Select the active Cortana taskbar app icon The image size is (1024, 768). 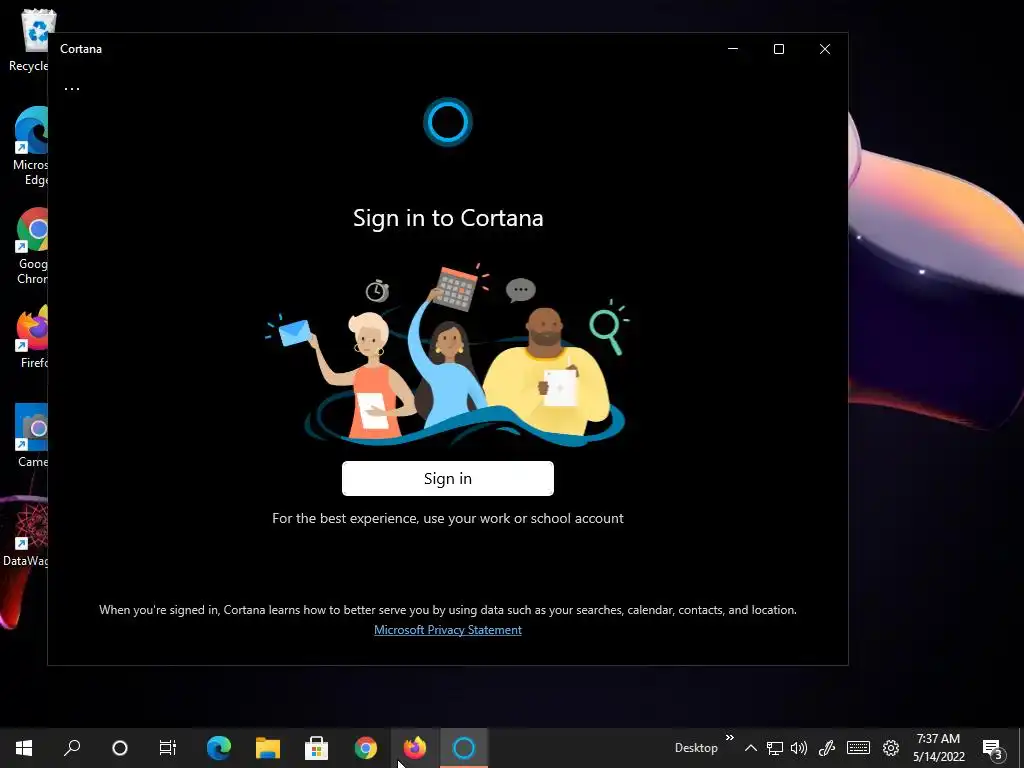click(464, 747)
